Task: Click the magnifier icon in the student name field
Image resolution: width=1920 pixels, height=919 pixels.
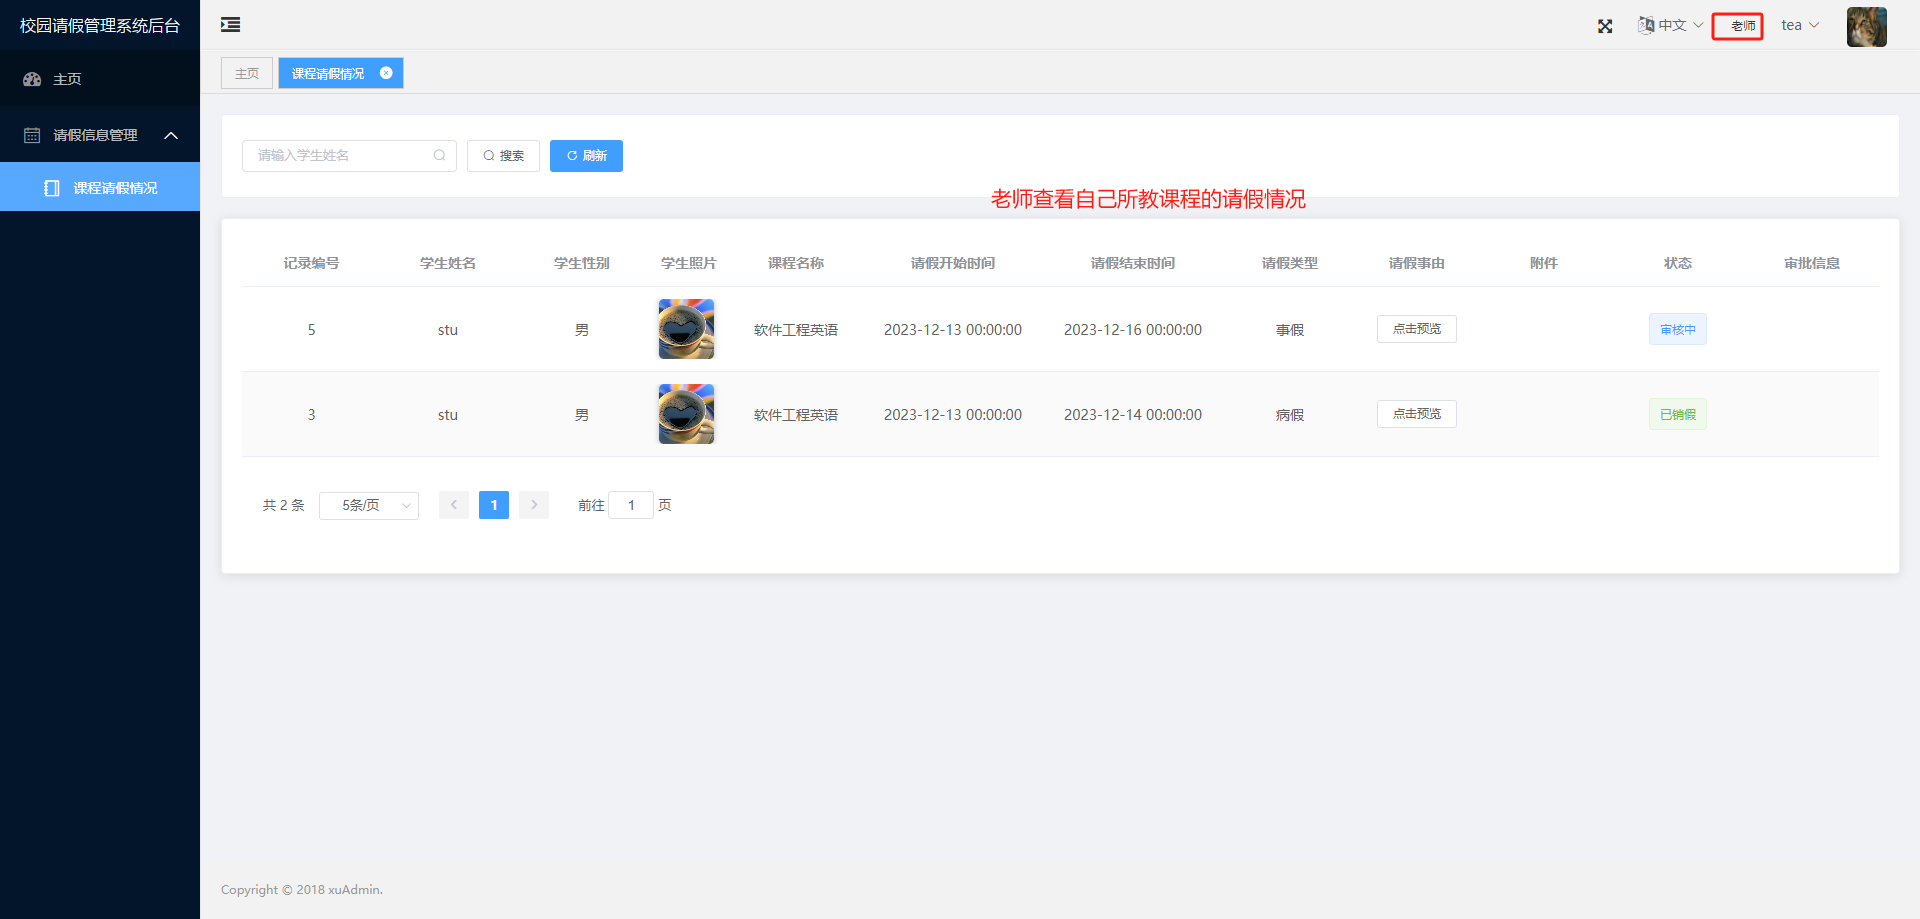Action: pyautogui.click(x=439, y=155)
